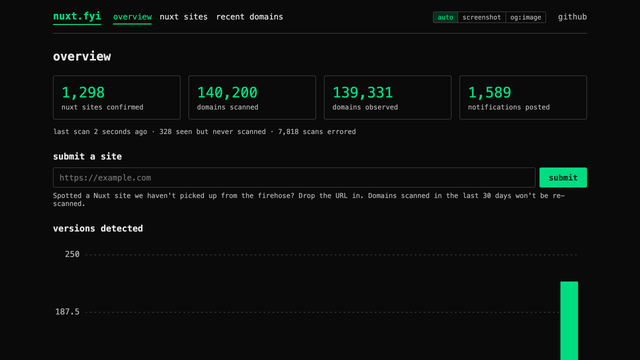Open the nuxt sites page
The height and width of the screenshot is (360, 640).
[x=183, y=17]
